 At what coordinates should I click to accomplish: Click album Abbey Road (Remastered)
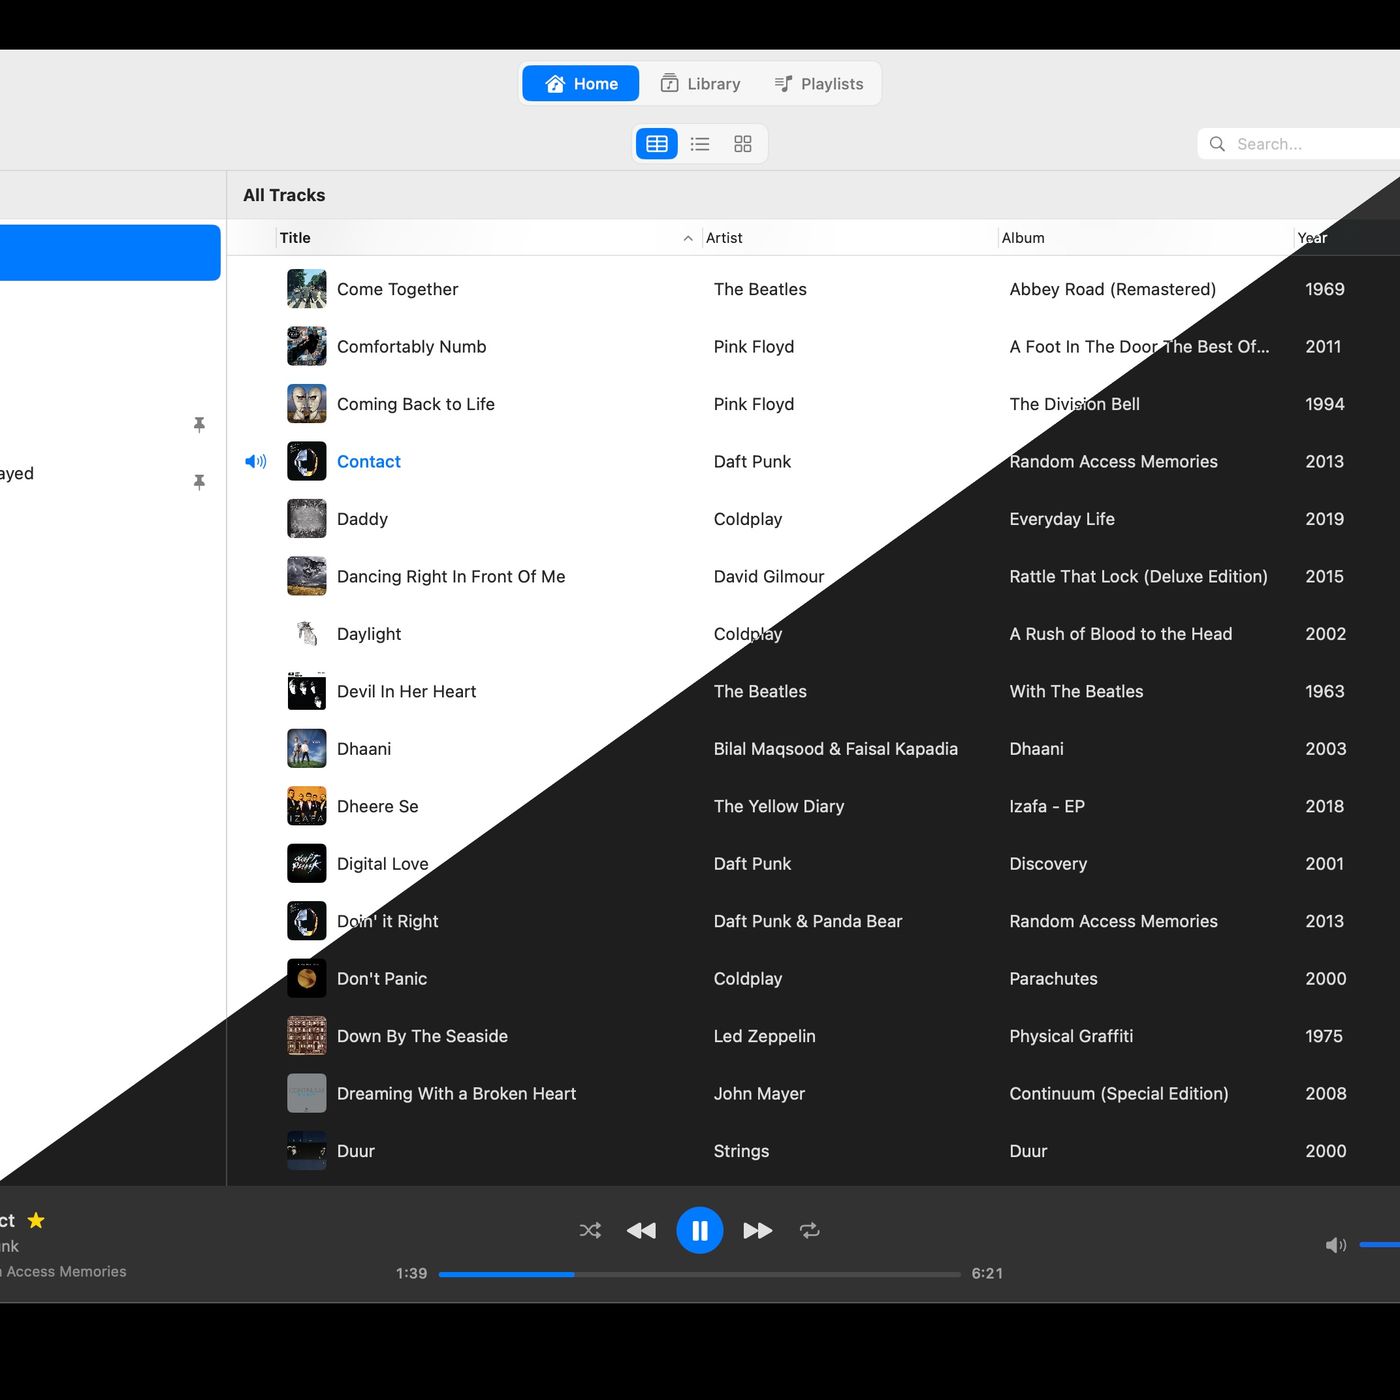pyautogui.click(x=1112, y=289)
